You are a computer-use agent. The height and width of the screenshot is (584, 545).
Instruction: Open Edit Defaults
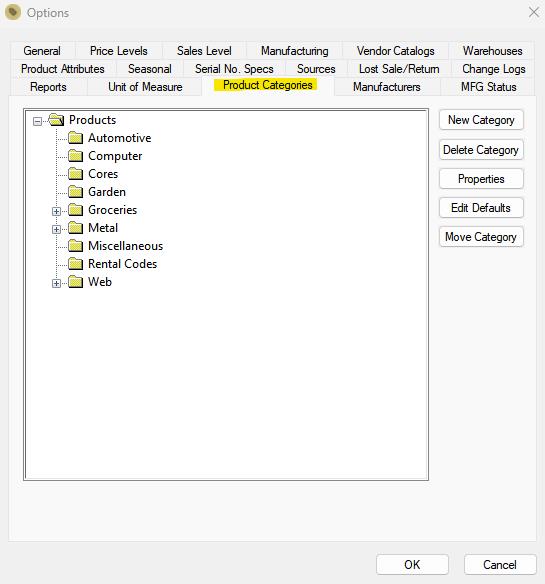pyautogui.click(x=481, y=208)
